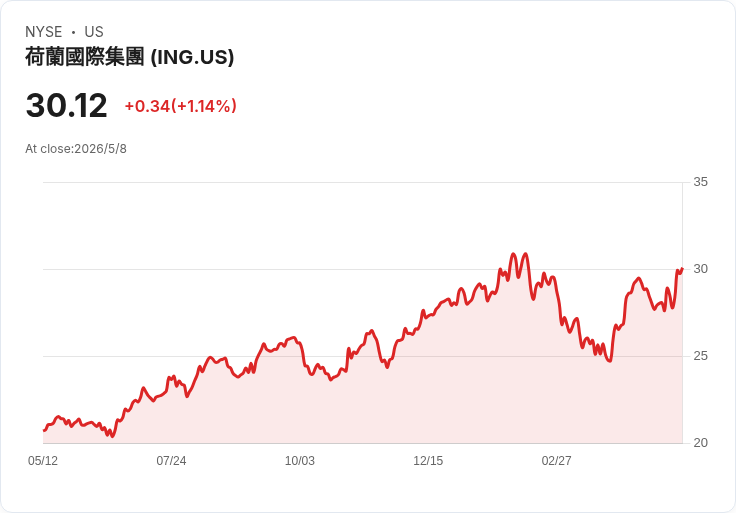
Task: Click the 12/15 date label on x-axis
Action: [428, 461]
